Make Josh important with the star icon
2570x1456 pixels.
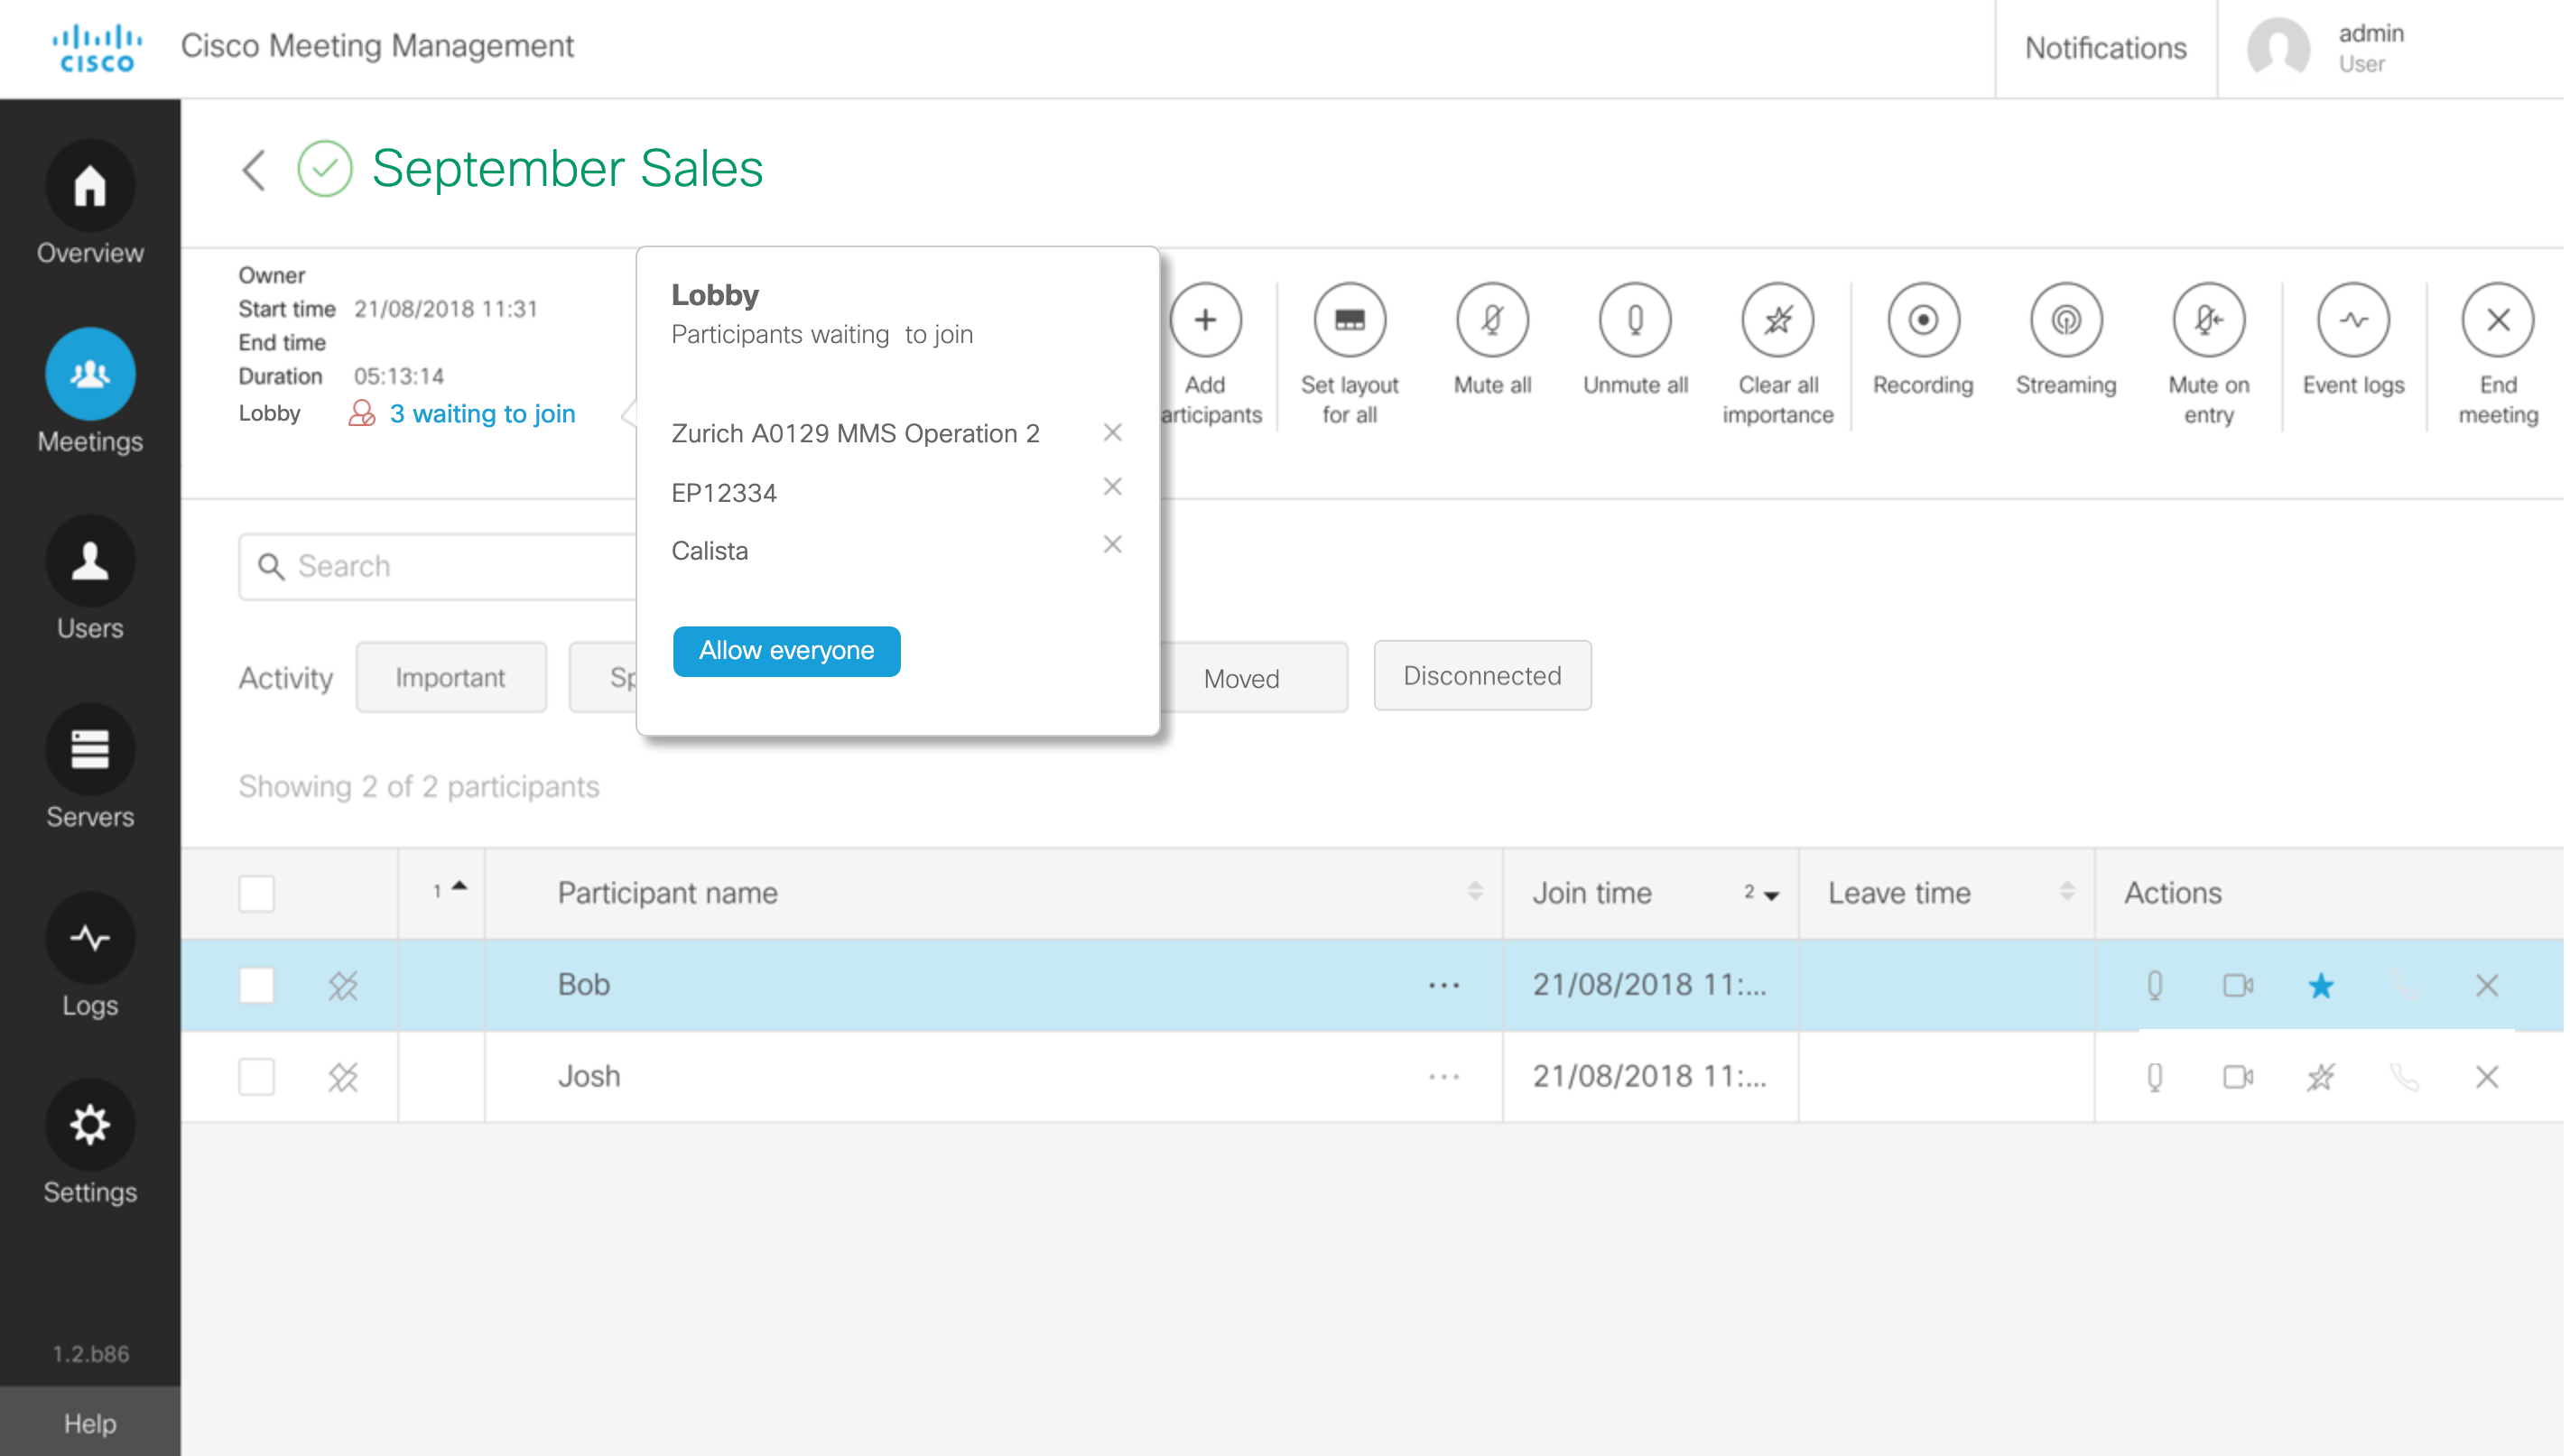tap(2321, 1077)
